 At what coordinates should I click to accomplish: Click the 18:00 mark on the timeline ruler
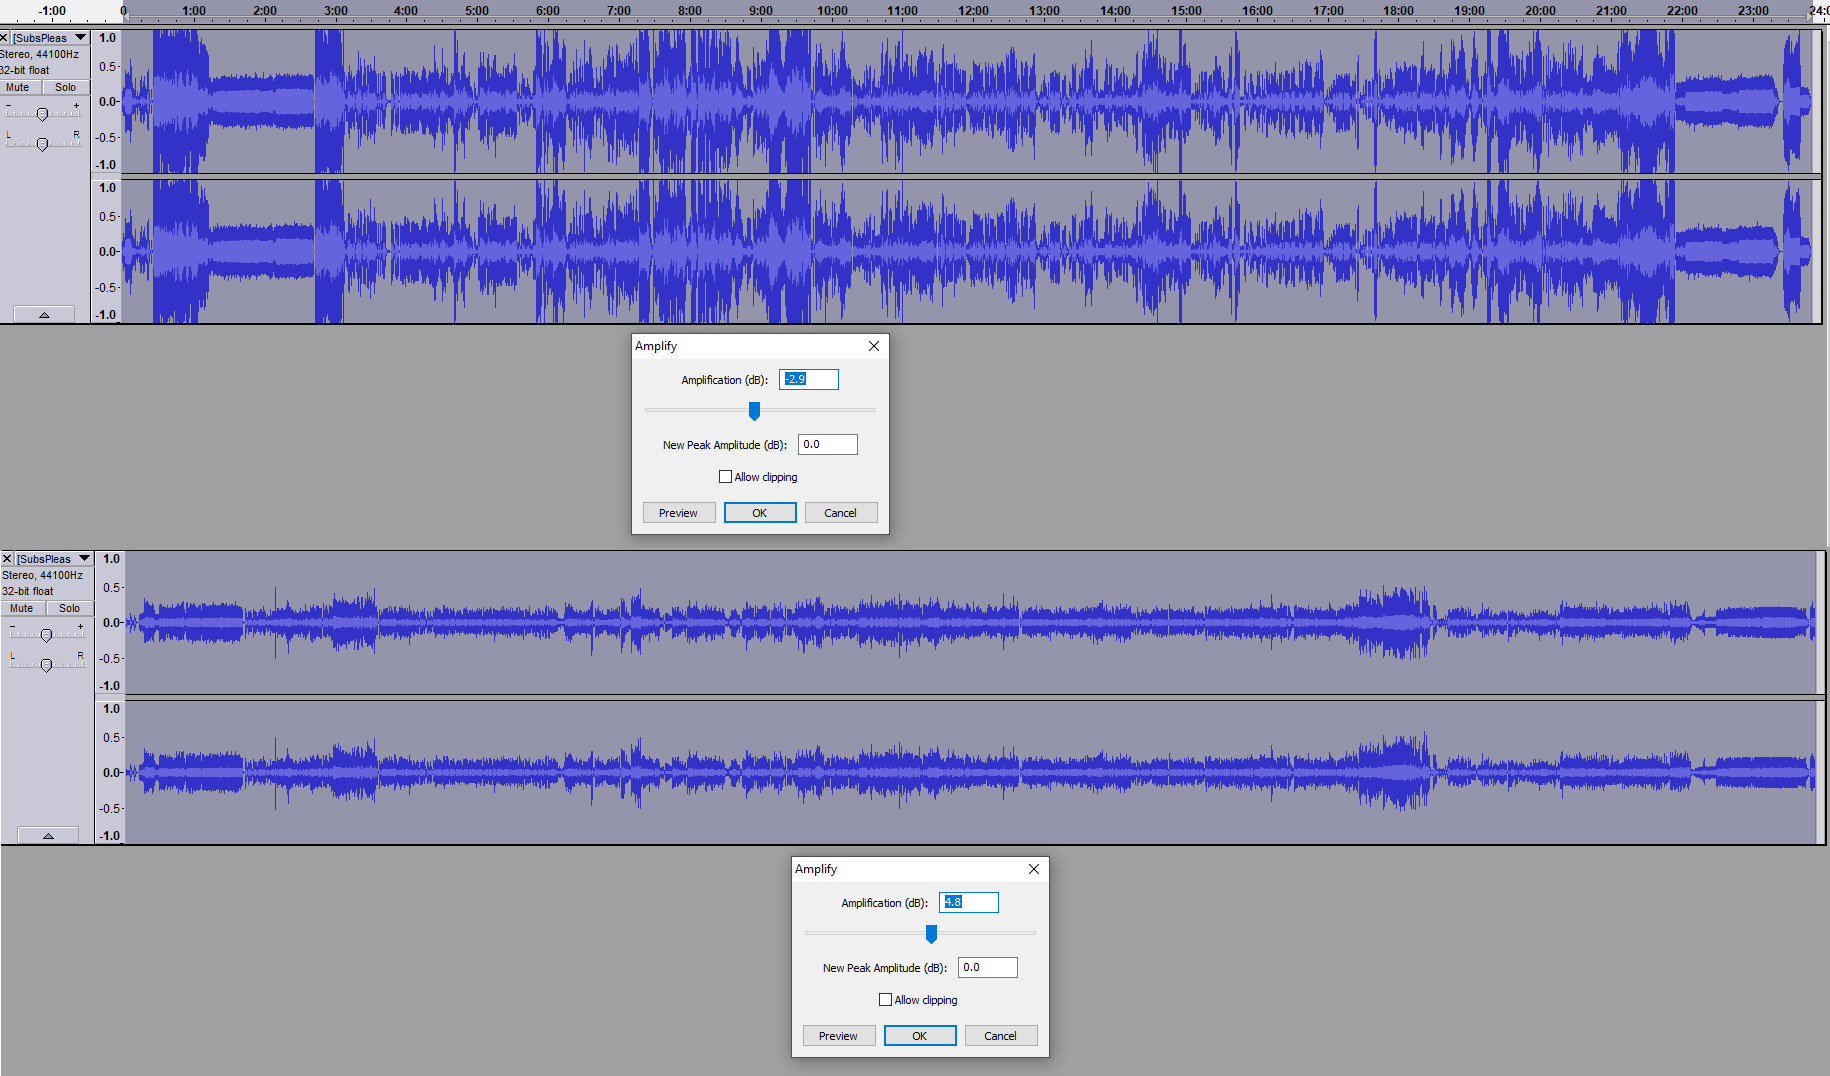(1399, 11)
